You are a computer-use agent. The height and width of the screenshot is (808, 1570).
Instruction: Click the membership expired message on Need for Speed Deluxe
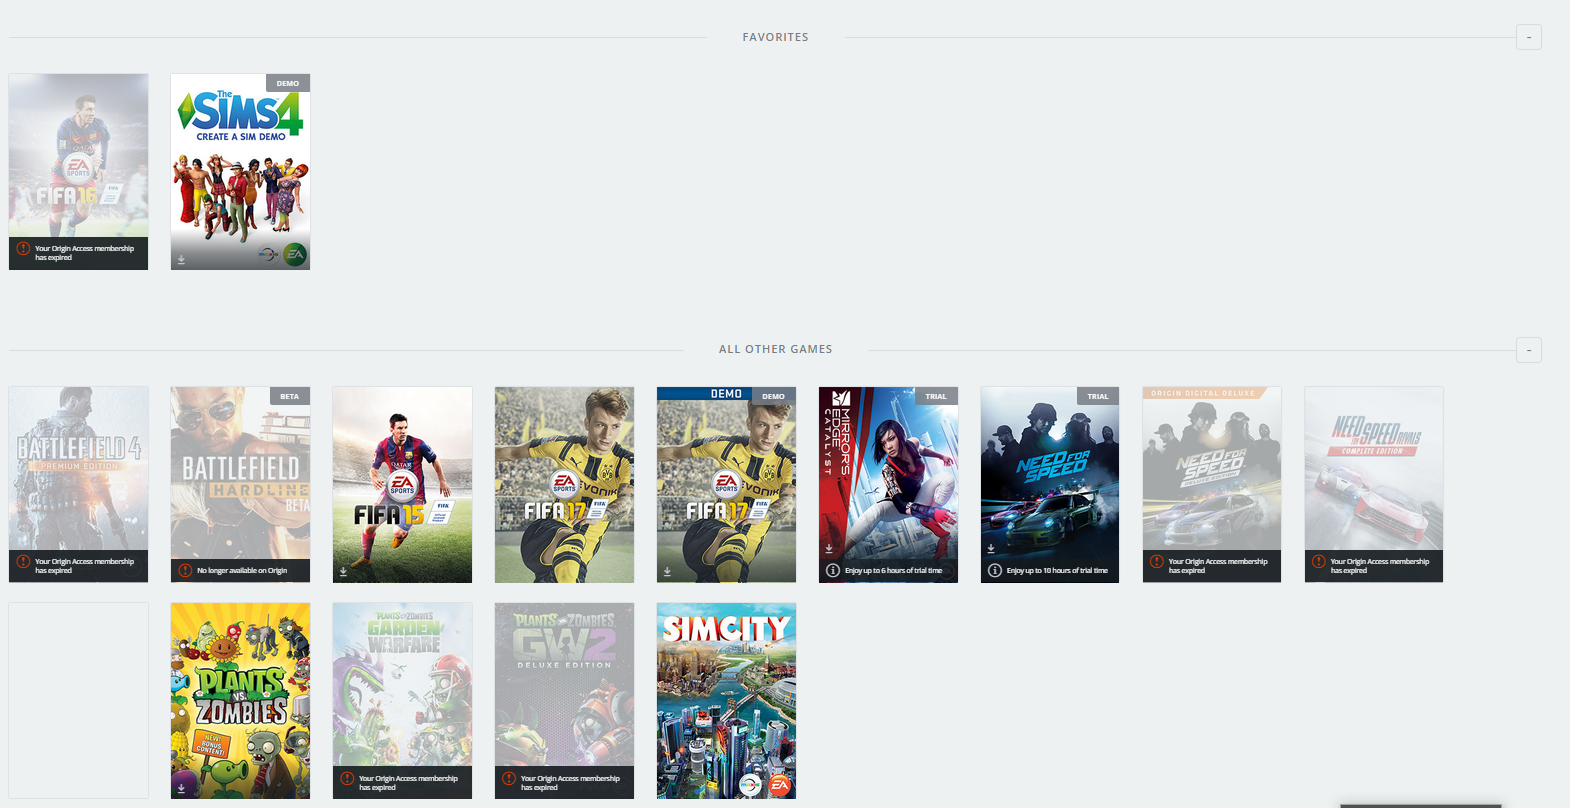[x=1218, y=566]
